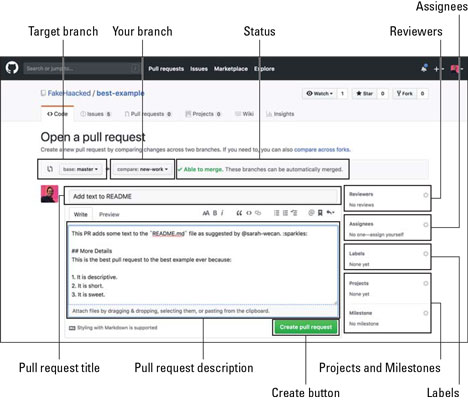Click the Reviewers gear icon
This screenshot has height=400, width=468.
pos(426,195)
